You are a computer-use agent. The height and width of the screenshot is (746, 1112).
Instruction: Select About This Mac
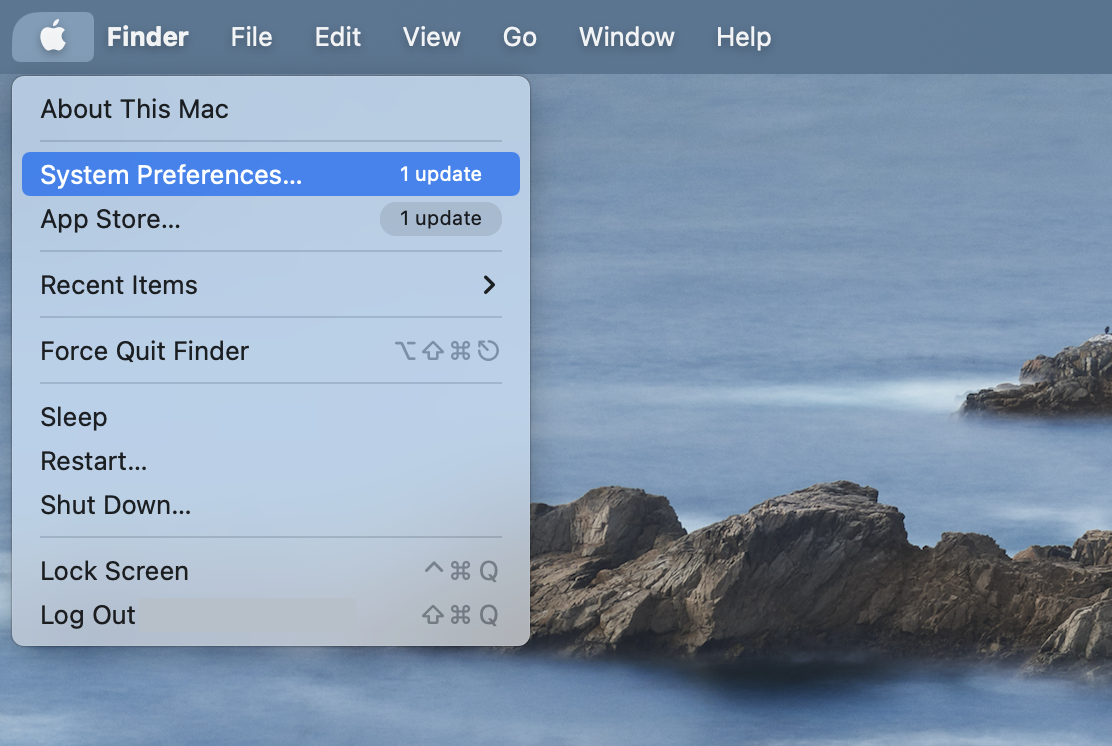click(271, 109)
